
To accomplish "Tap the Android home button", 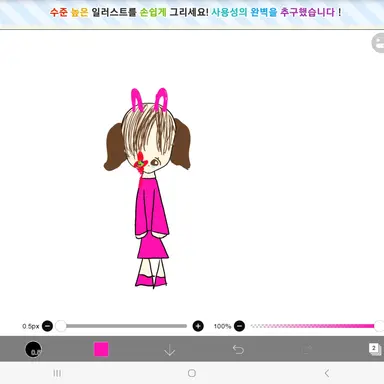I will [192, 373].
